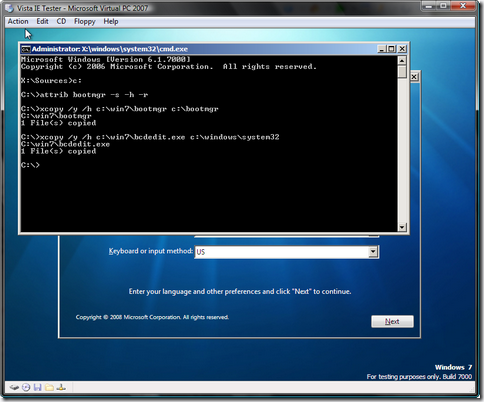Click the cmd scrollbar down arrow
484x402 pixels.
tap(402, 227)
